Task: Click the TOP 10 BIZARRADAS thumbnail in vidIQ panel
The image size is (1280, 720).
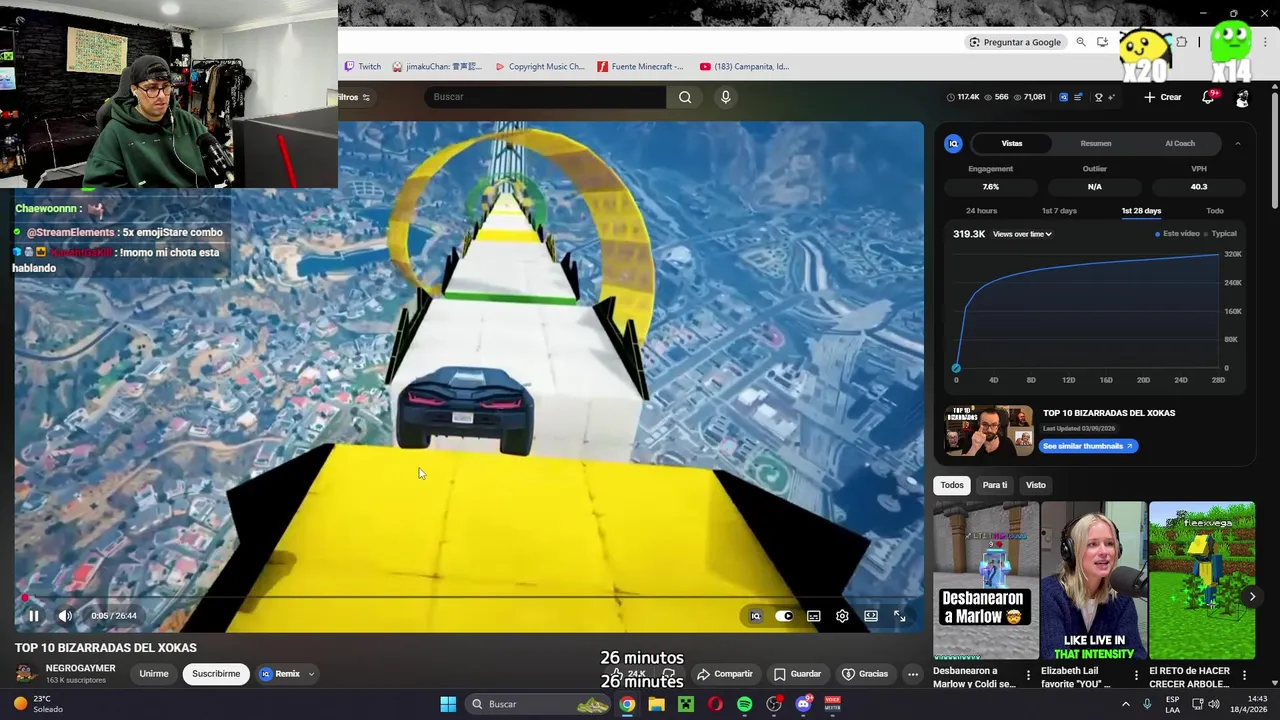Action: tap(989, 430)
